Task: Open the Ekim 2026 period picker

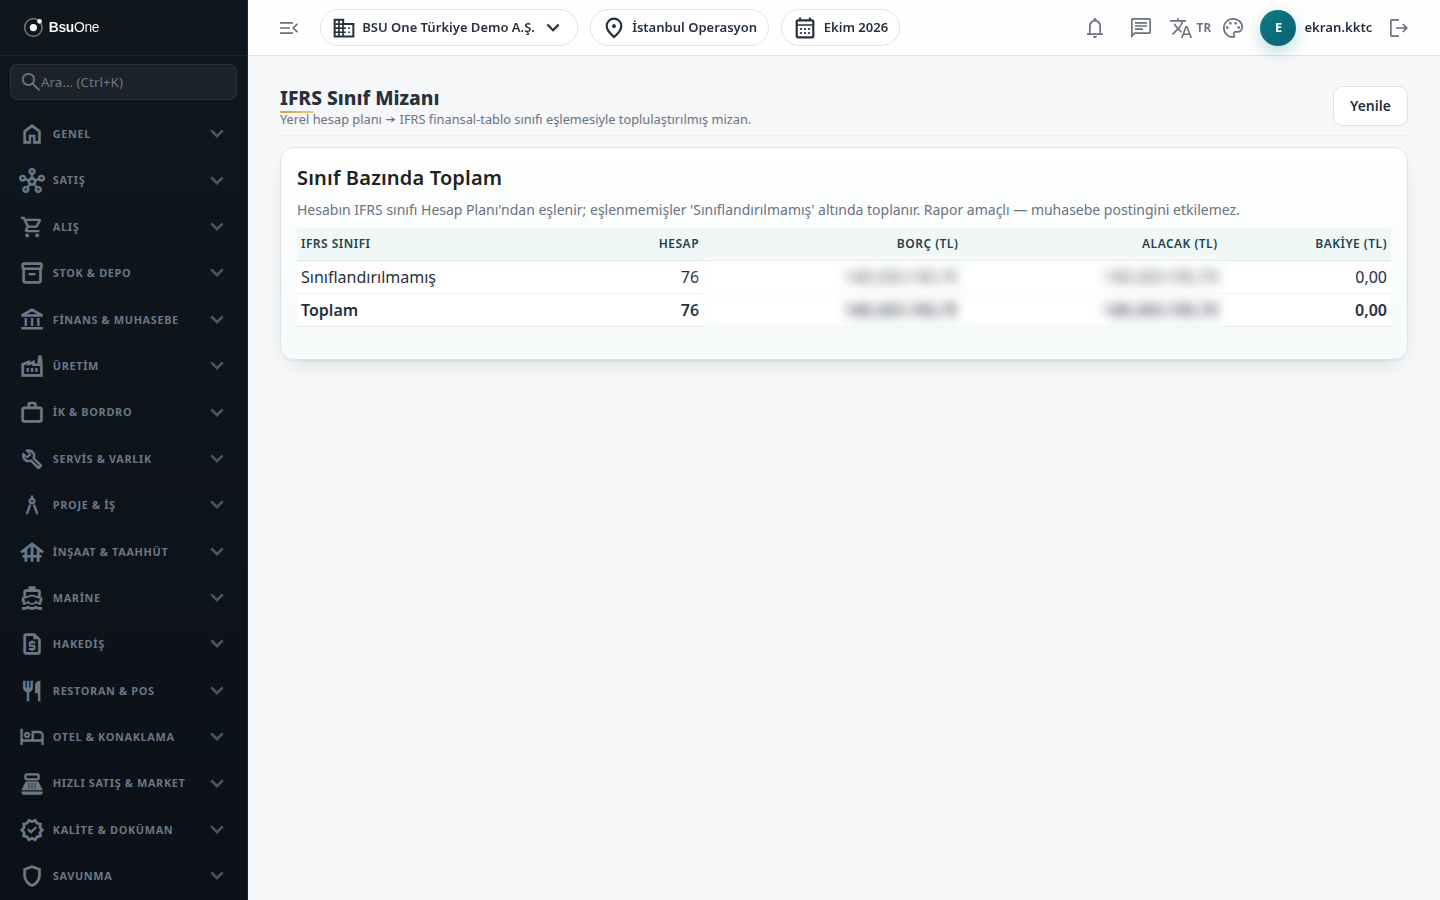Action: point(840,28)
